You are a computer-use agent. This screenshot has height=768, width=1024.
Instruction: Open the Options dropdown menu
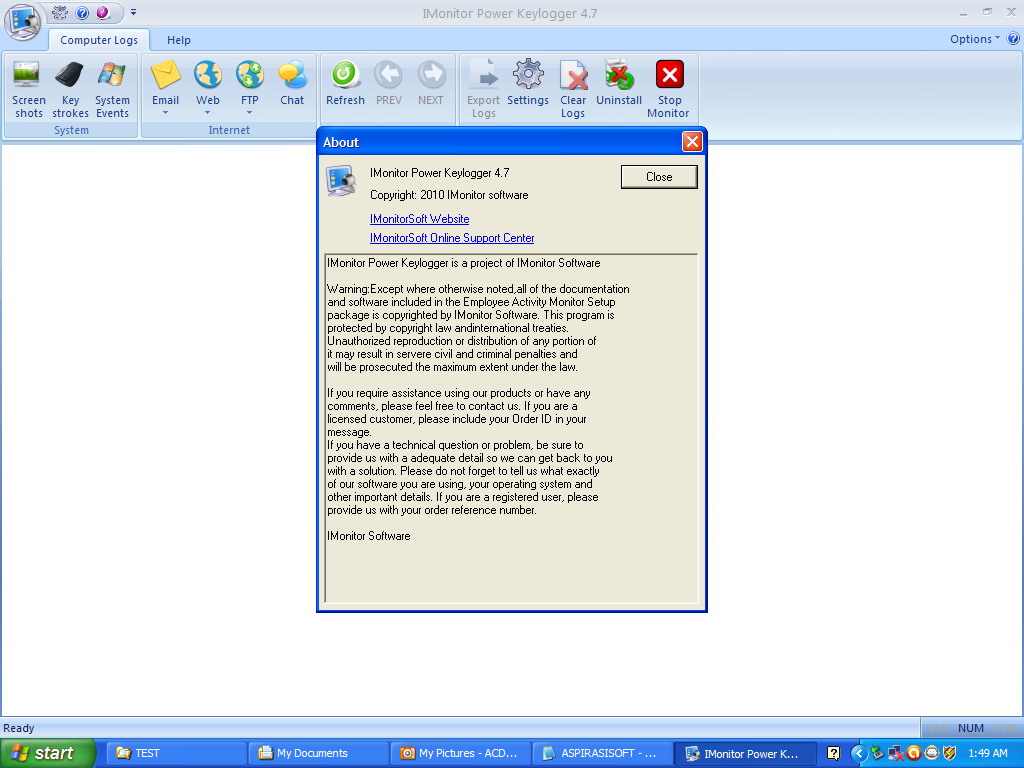(974, 39)
